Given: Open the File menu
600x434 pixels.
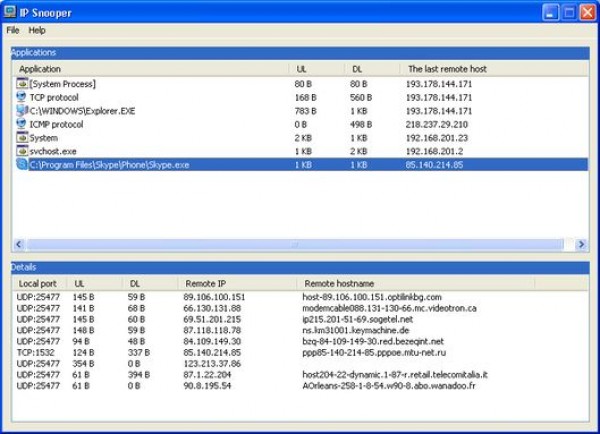Looking at the screenshot, I should click(x=13, y=30).
